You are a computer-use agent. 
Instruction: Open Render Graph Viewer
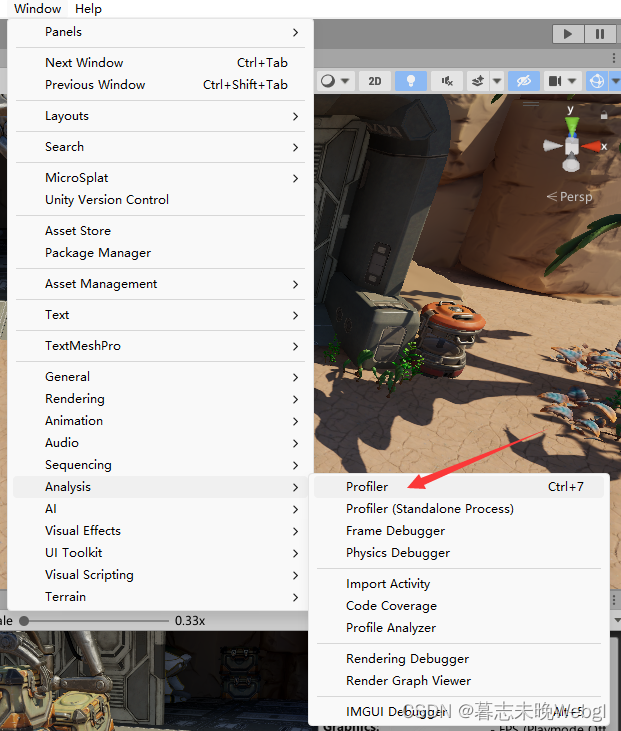[x=459, y=681]
